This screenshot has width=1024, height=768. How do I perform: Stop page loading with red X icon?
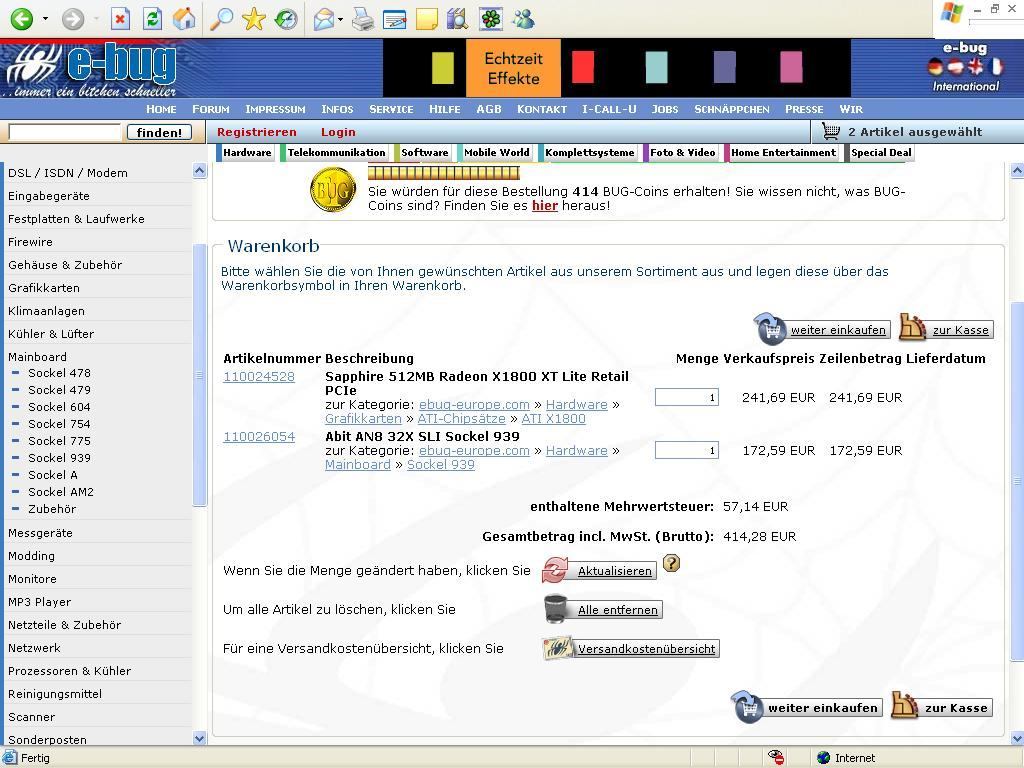pos(120,18)
